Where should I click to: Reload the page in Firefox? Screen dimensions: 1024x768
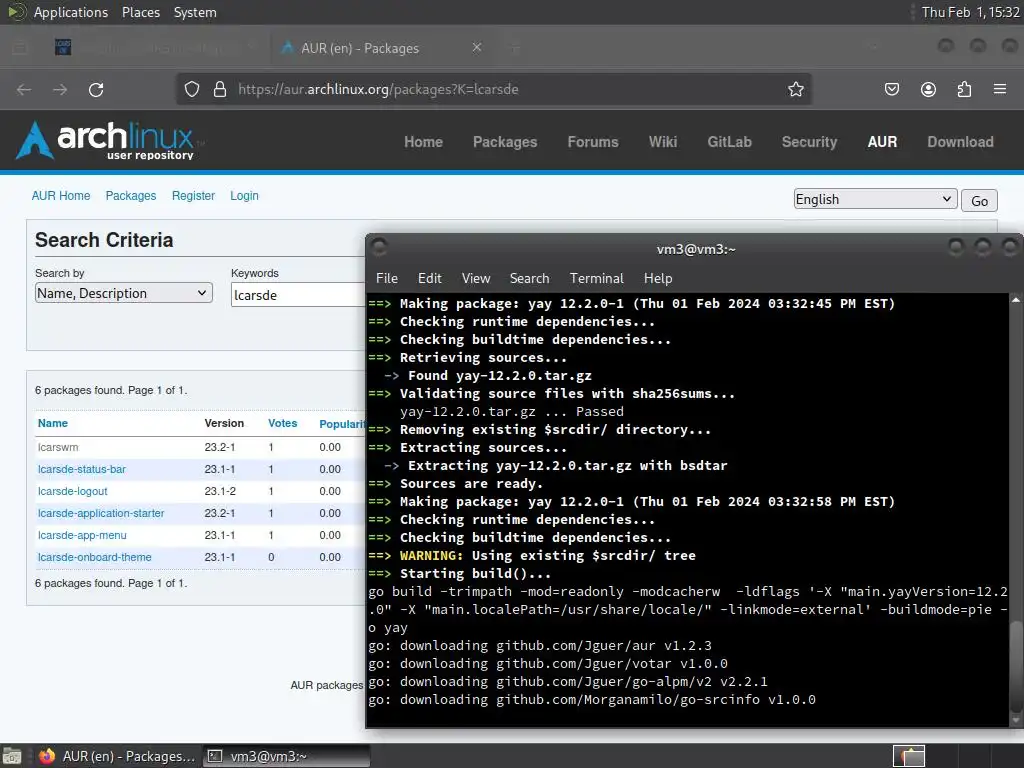point(96,89)
